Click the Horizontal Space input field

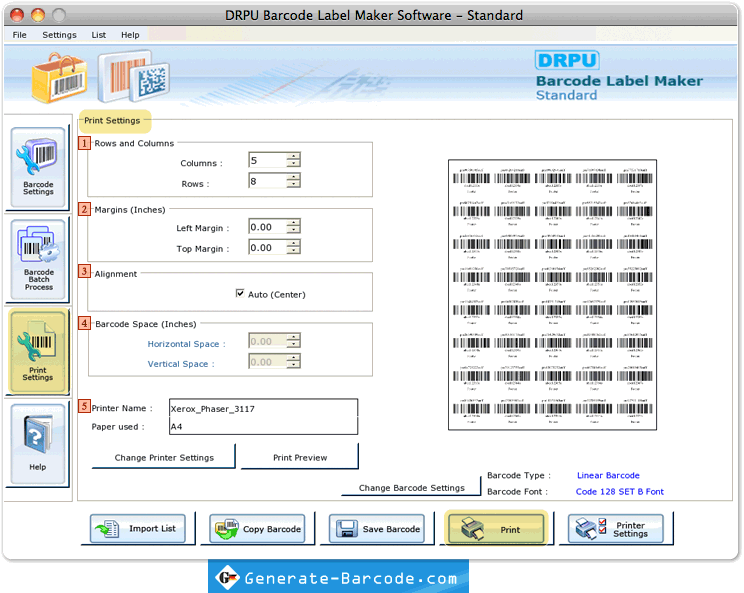[x=268, y=341]
